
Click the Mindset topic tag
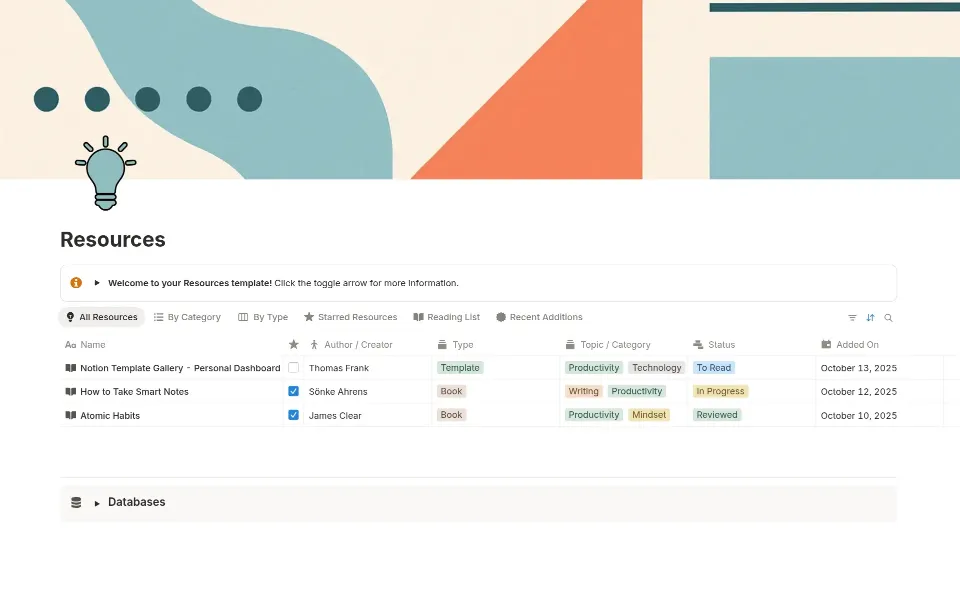[x=648, y=415]
